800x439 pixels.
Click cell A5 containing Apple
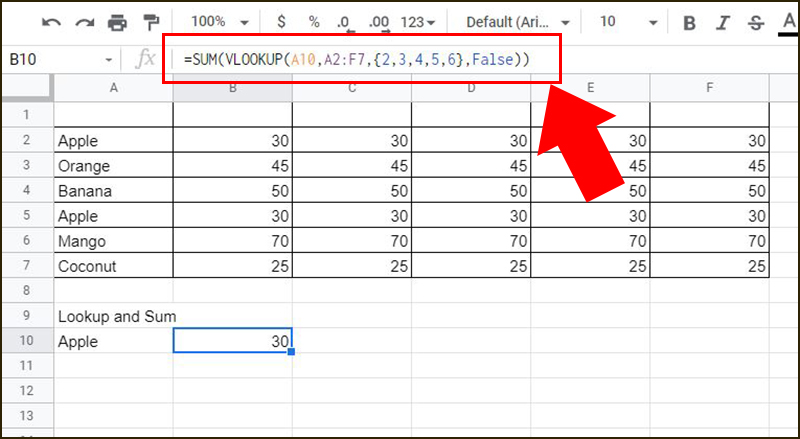[x=114, y=215]
